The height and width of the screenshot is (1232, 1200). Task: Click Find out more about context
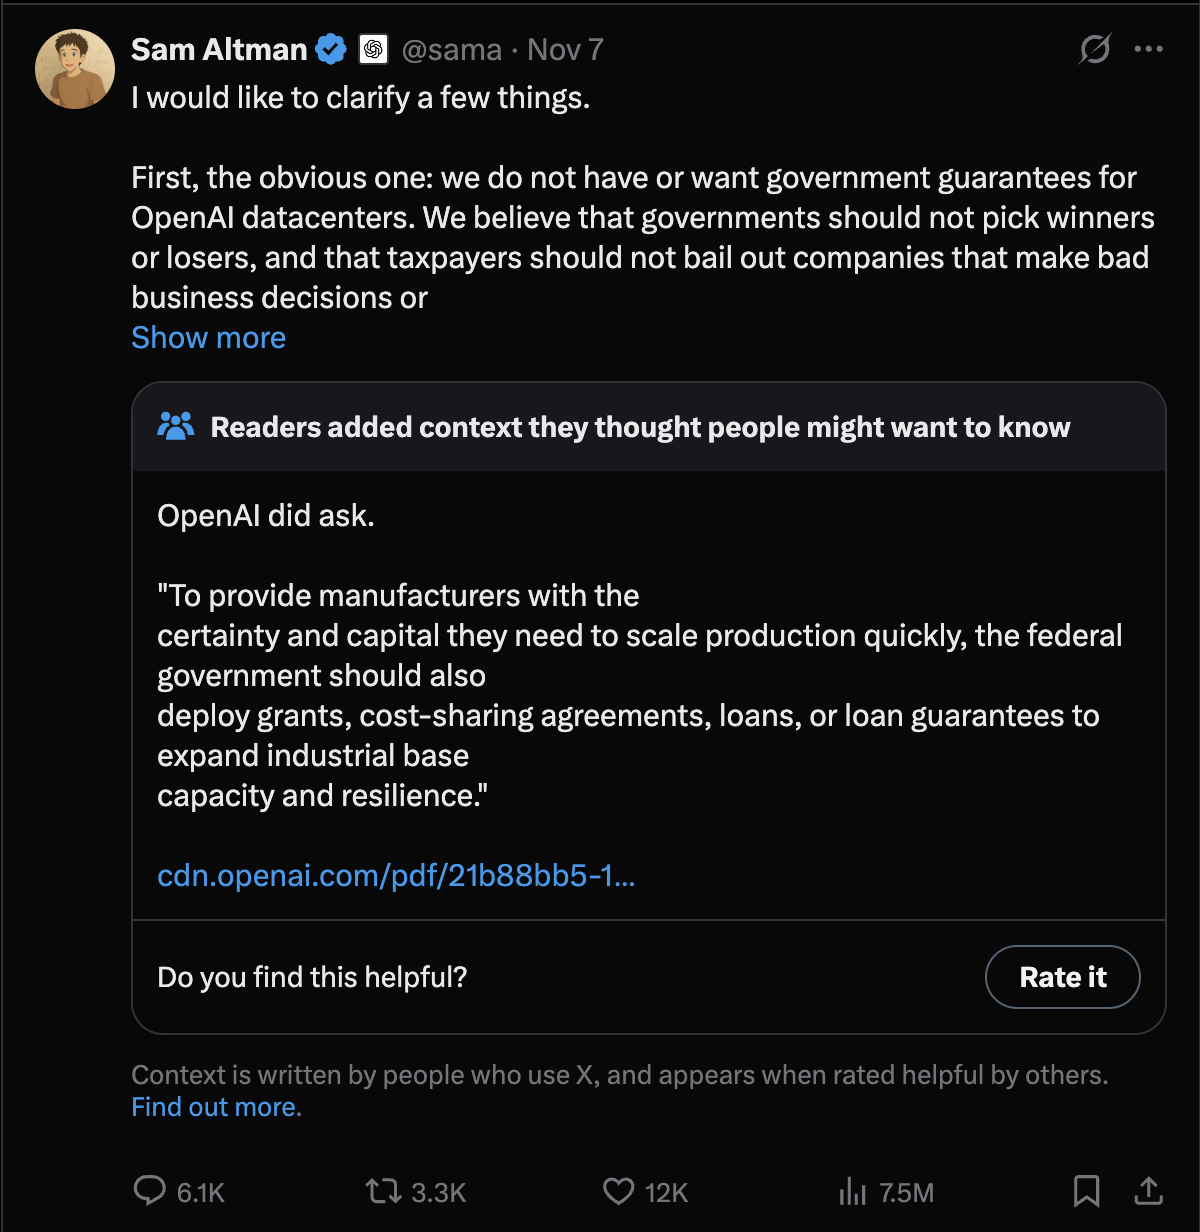214,1107
